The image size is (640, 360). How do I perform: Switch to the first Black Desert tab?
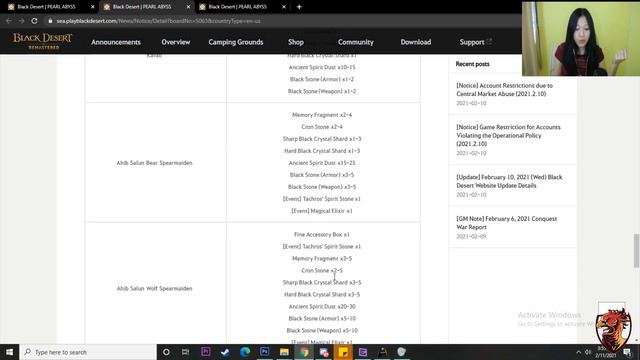click(46, 7)
